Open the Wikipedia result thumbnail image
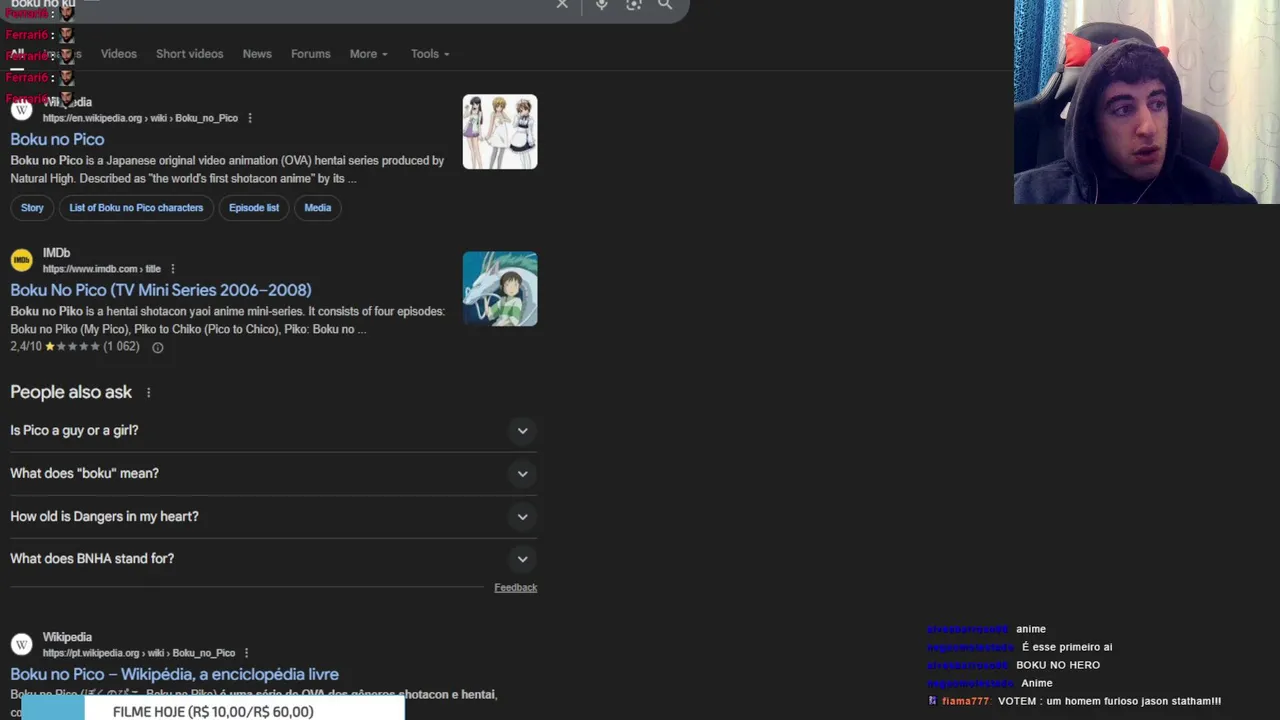Image resolution: width=1280 pixels, height=720 pixels. coord(500,132)
